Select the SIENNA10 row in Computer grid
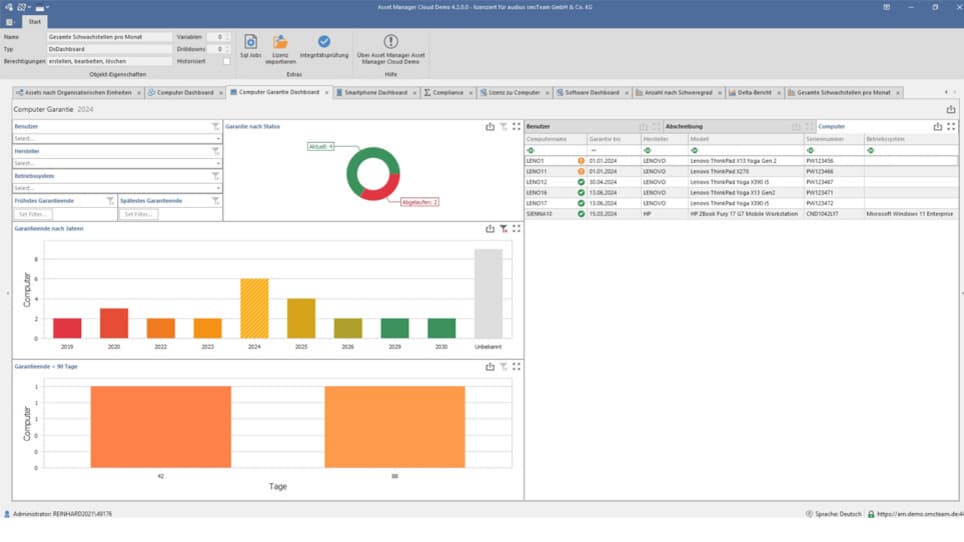Screen dimensions: 964x542 [741, 214]
